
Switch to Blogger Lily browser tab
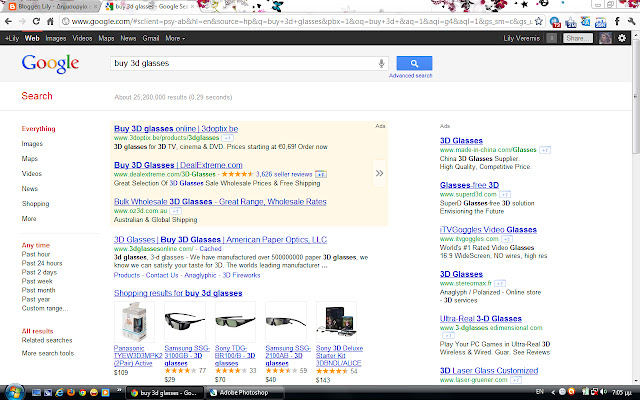(51, 7)
